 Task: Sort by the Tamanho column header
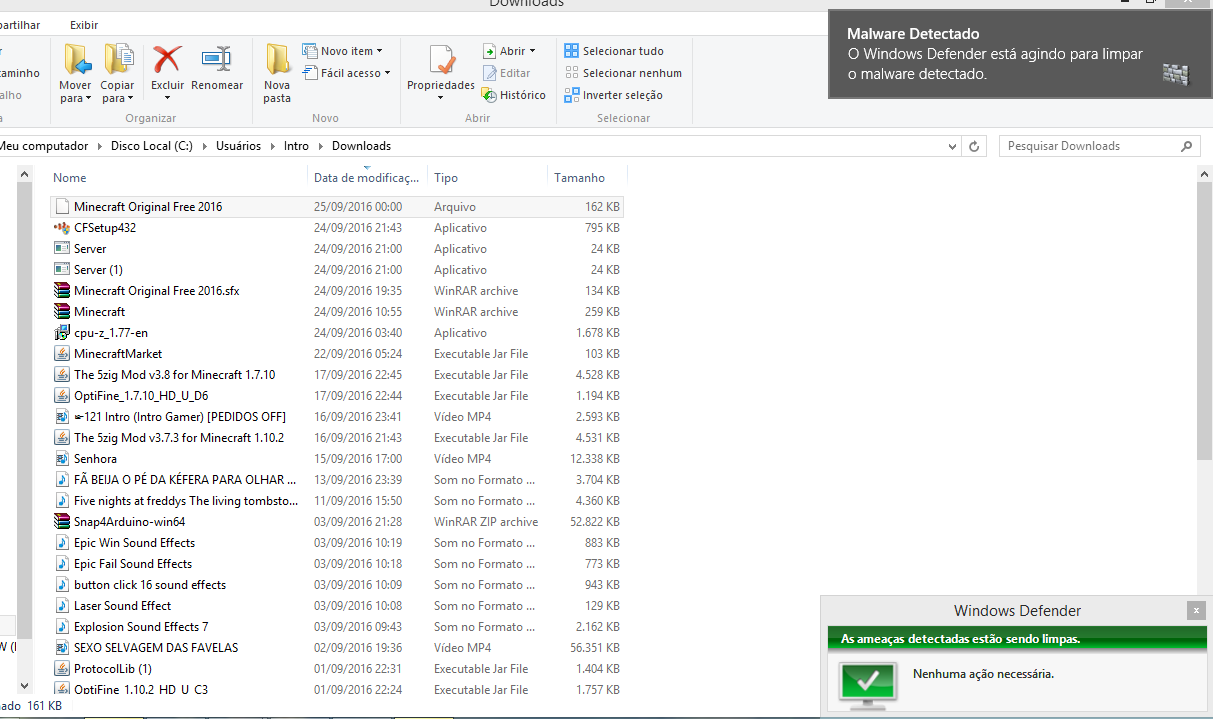586,178
